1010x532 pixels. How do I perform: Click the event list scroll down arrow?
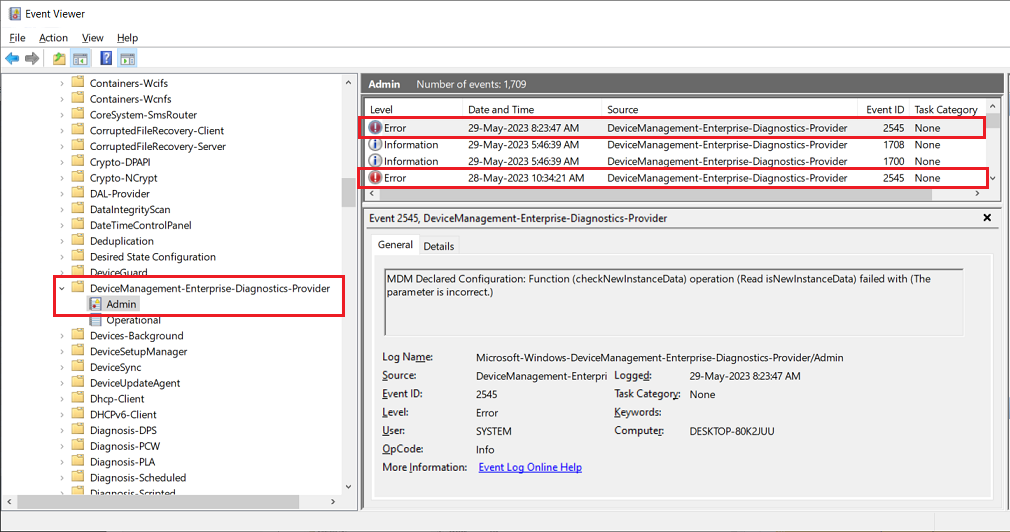[x=993, y=179]
